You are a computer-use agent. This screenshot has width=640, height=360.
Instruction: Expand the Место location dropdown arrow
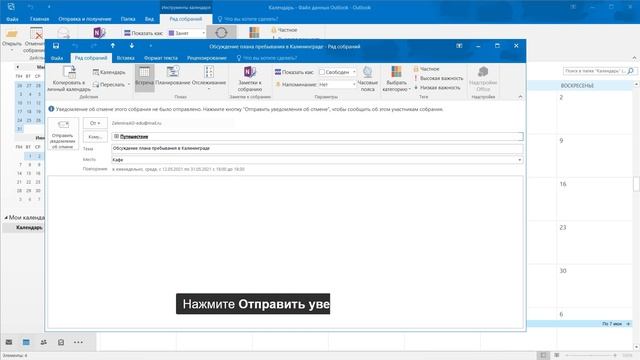coord(520,160)
